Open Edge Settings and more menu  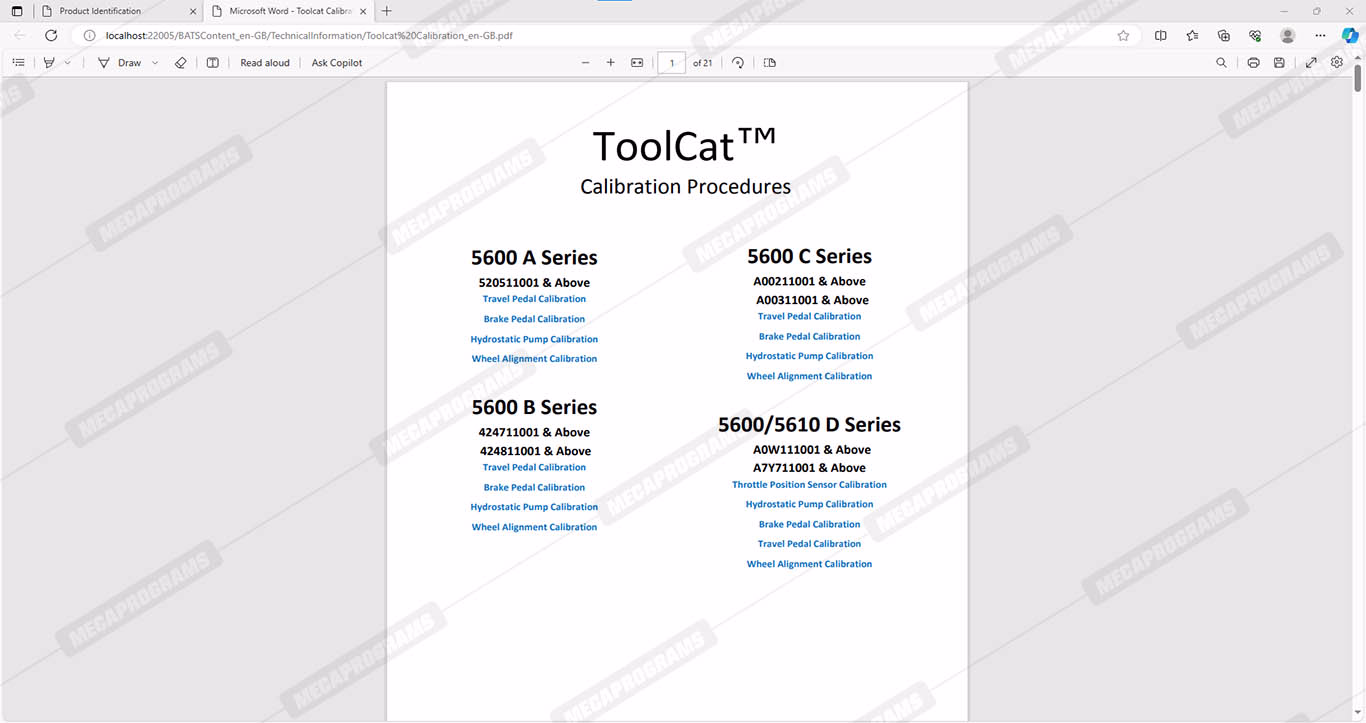1320,35
